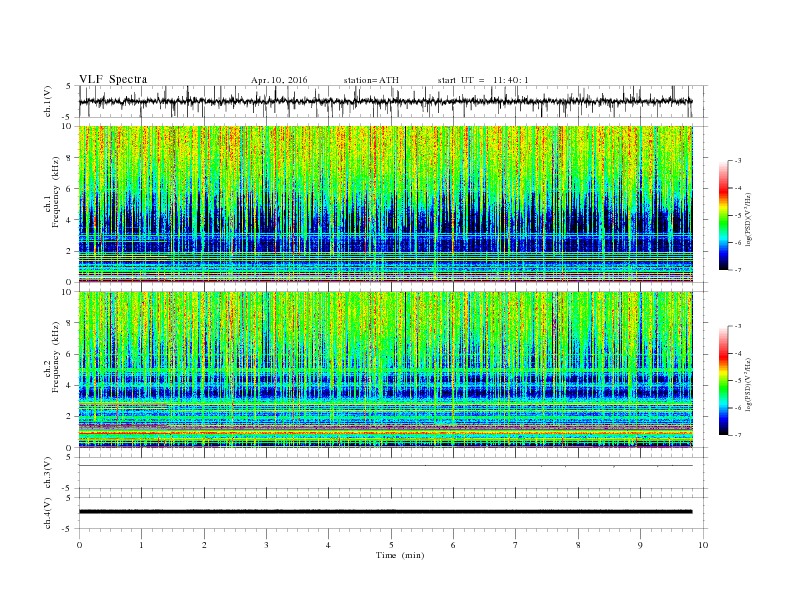
Task: Click the ch.2 spectrogram color scale bar
Action: (723, 381)
